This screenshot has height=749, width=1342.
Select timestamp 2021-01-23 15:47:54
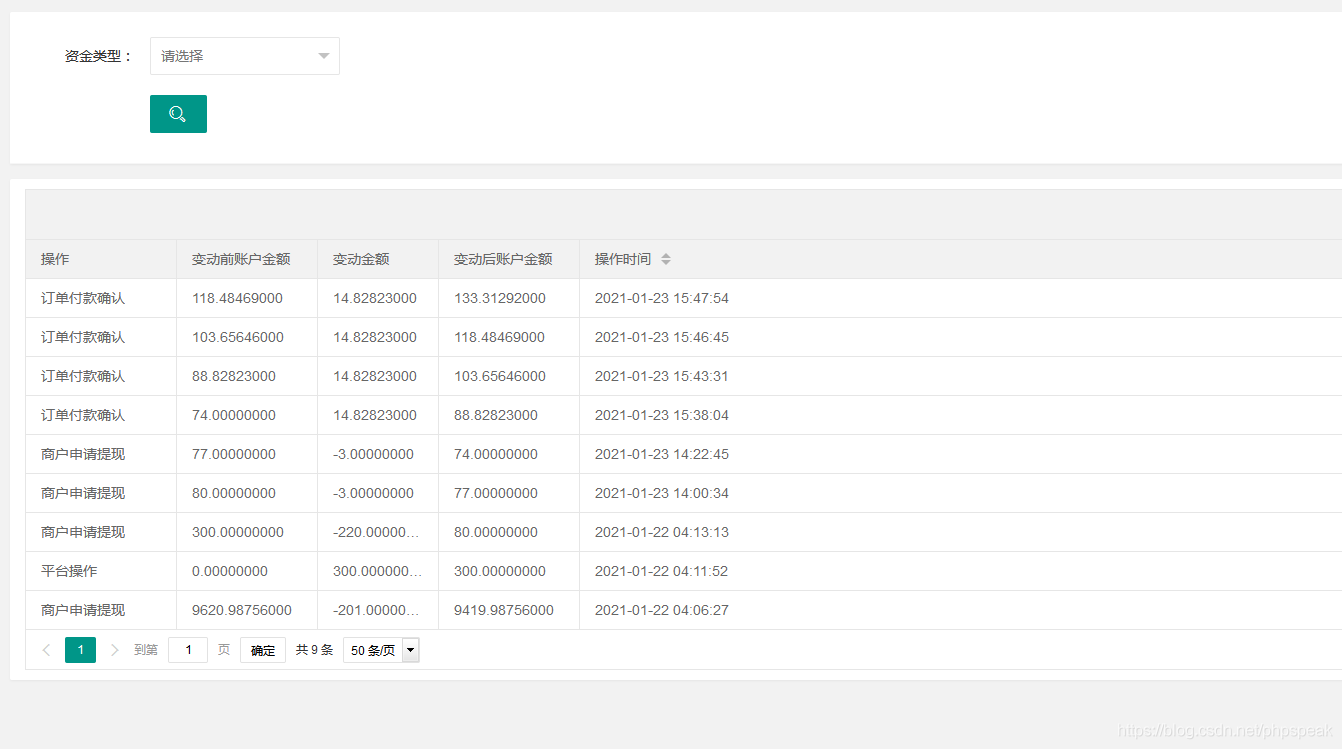coord(662,298)
